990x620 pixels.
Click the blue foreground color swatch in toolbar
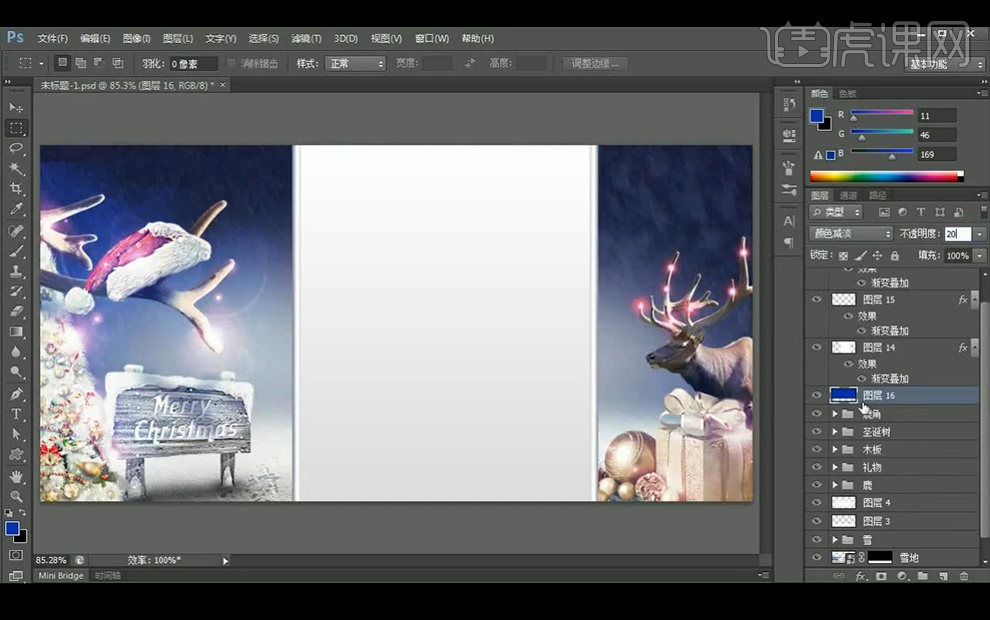tap(12, 527)
